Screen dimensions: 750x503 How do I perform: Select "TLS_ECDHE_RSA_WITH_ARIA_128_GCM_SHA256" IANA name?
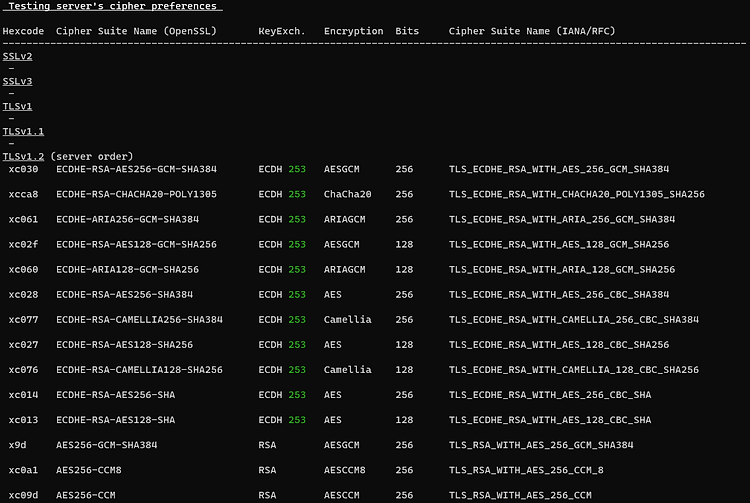tap(562, 270)
